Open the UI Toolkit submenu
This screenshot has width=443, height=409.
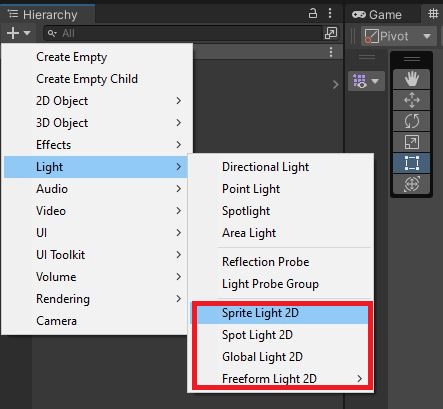[x=96, y=255]
